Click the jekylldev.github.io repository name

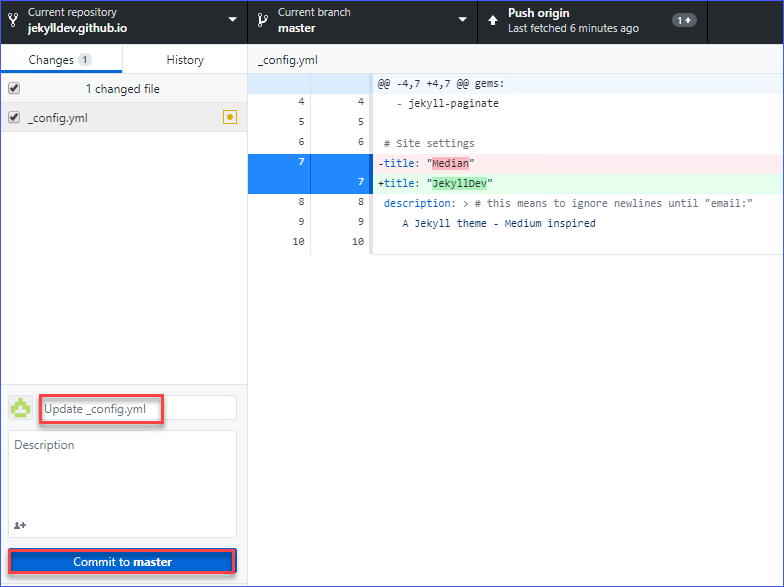point(78,28)
